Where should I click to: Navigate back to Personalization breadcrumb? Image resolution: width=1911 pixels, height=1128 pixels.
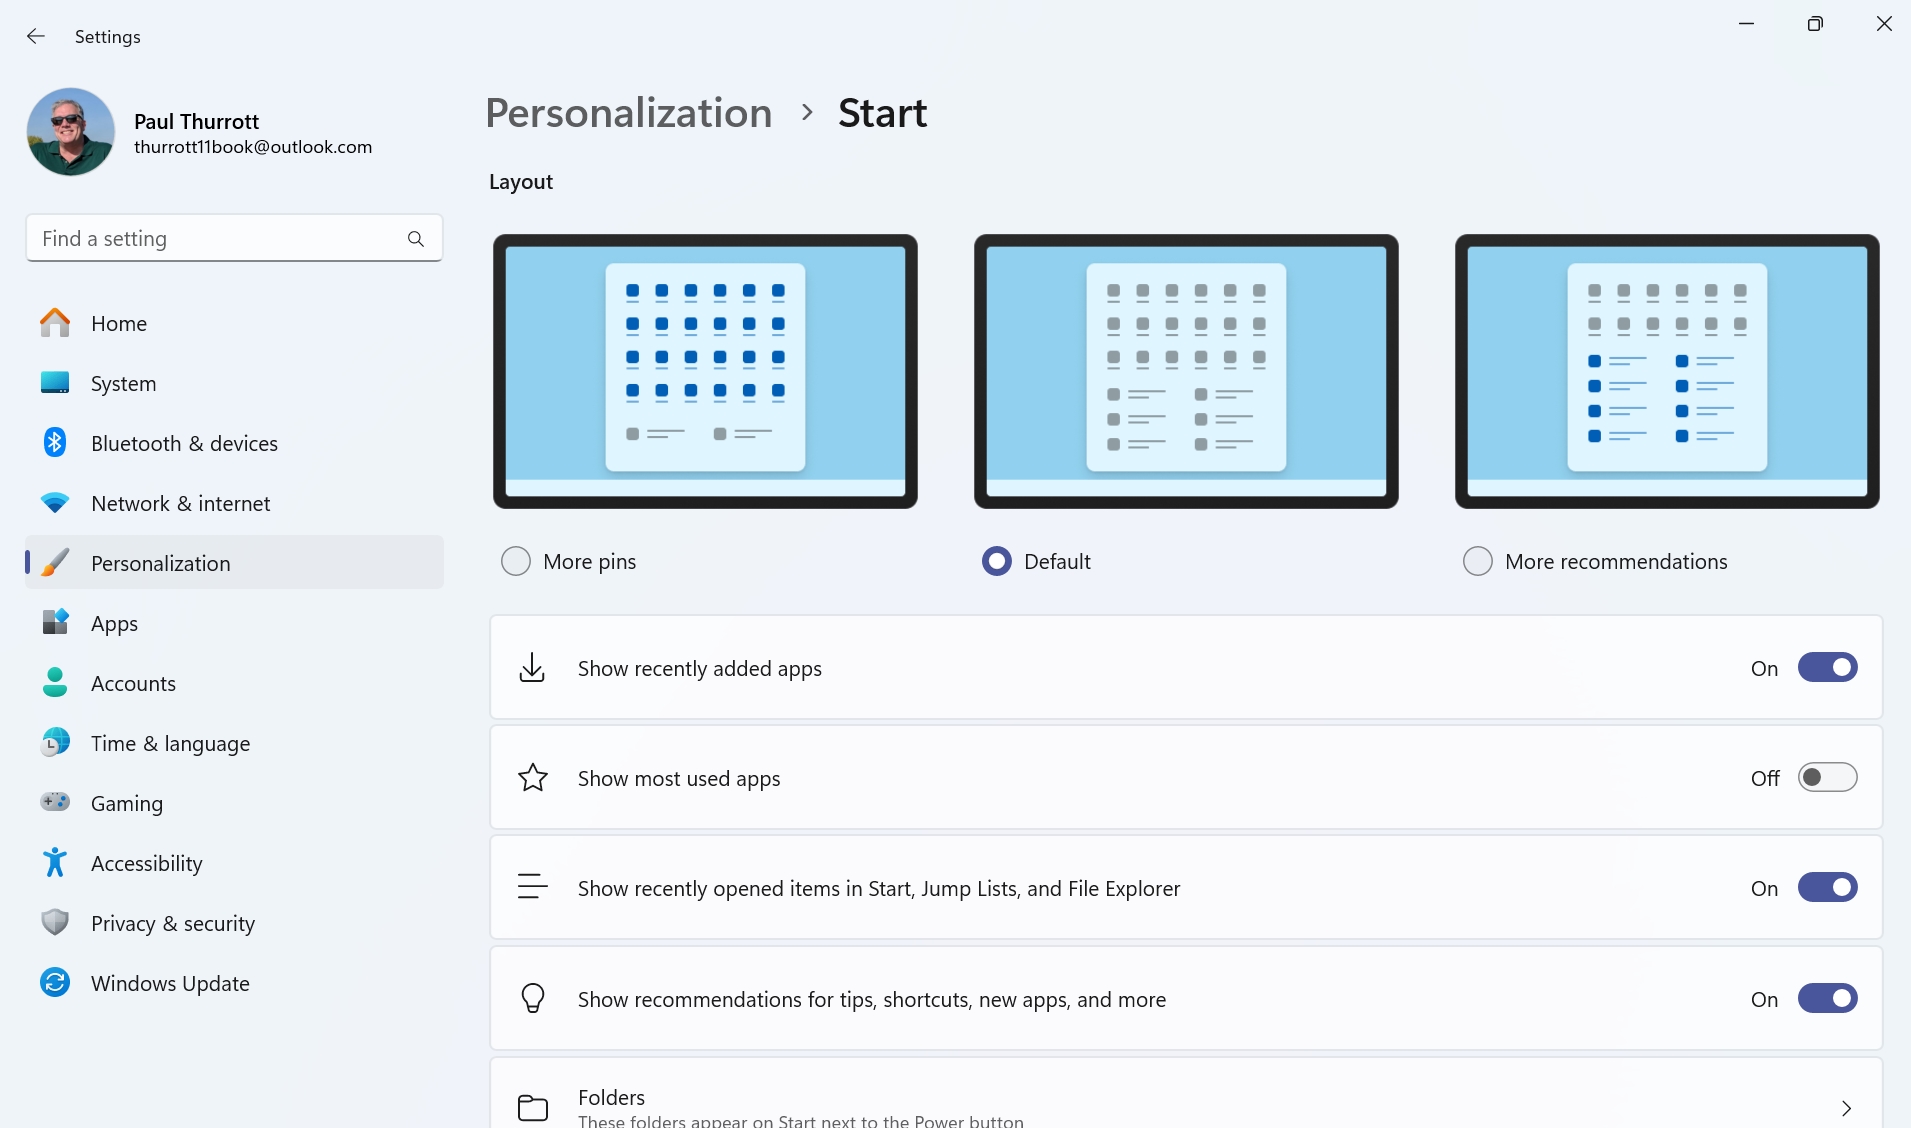pos(628,113)
